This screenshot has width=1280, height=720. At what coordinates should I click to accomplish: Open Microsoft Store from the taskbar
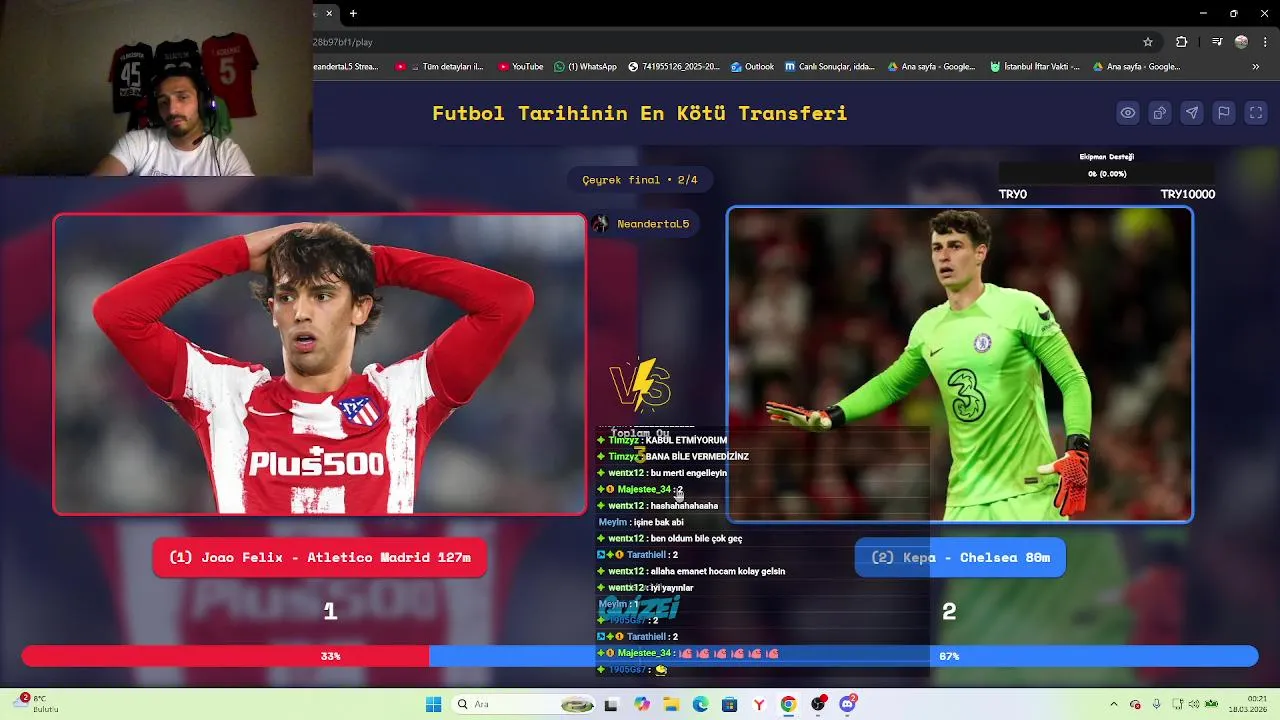click(729, 704)
